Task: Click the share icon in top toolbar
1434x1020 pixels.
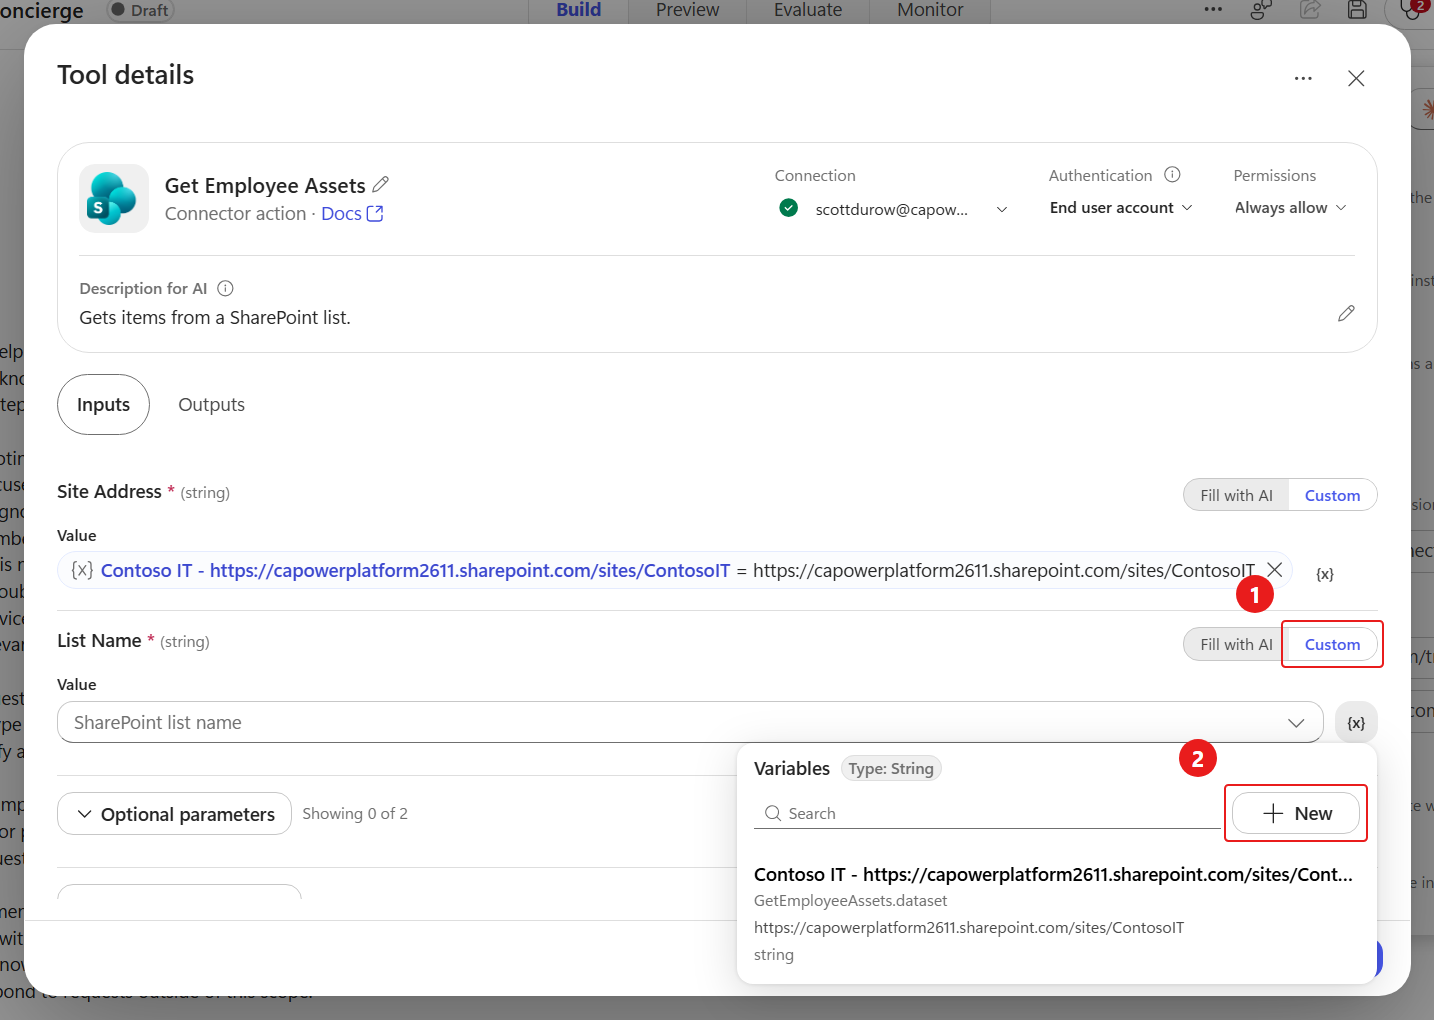Action: 1310,10
